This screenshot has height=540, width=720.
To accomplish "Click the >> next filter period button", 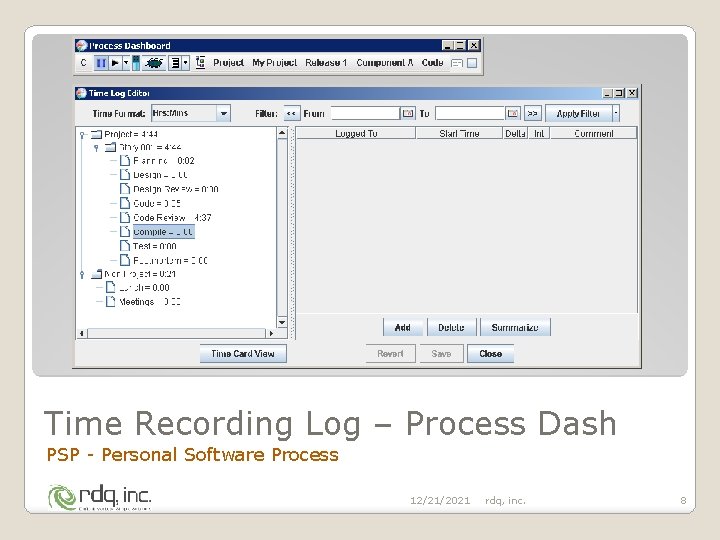I will (x=533, y=113).
